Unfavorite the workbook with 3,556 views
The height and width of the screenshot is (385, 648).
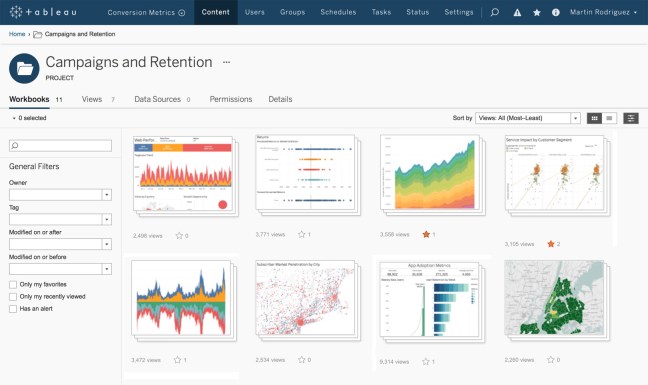point(426,234)
